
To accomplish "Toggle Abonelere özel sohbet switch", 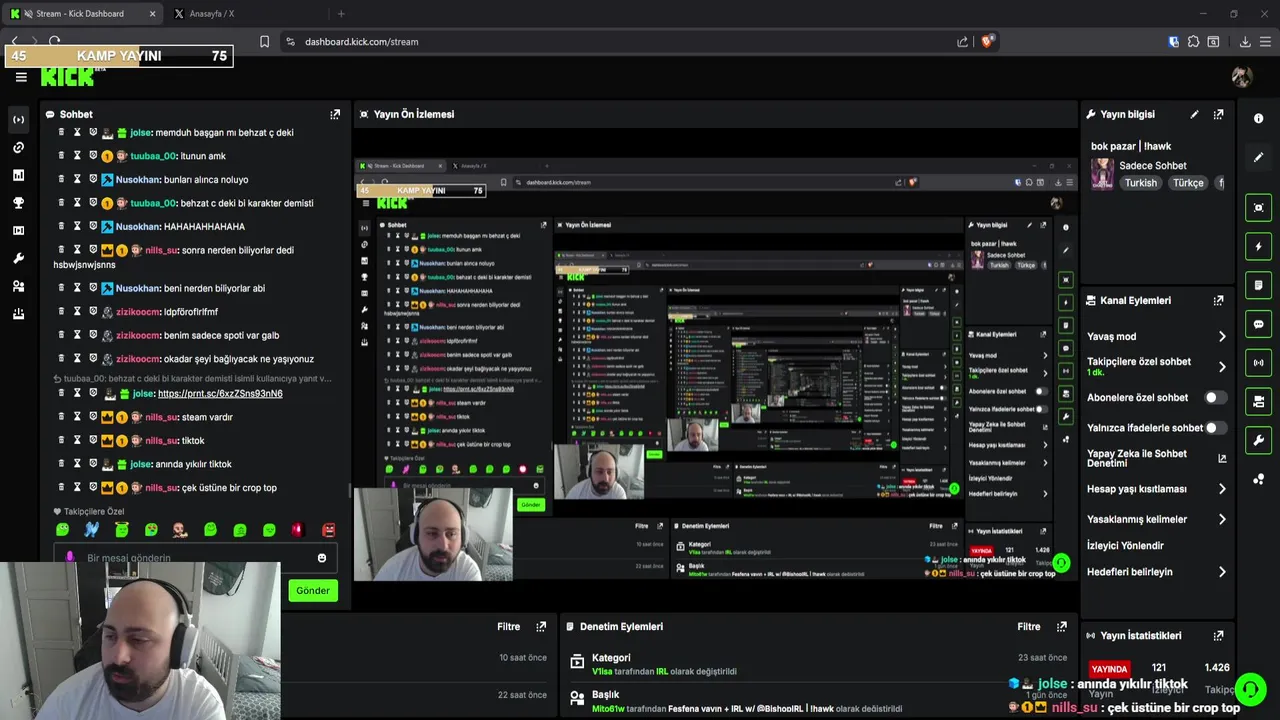I will click(1214, 397).
